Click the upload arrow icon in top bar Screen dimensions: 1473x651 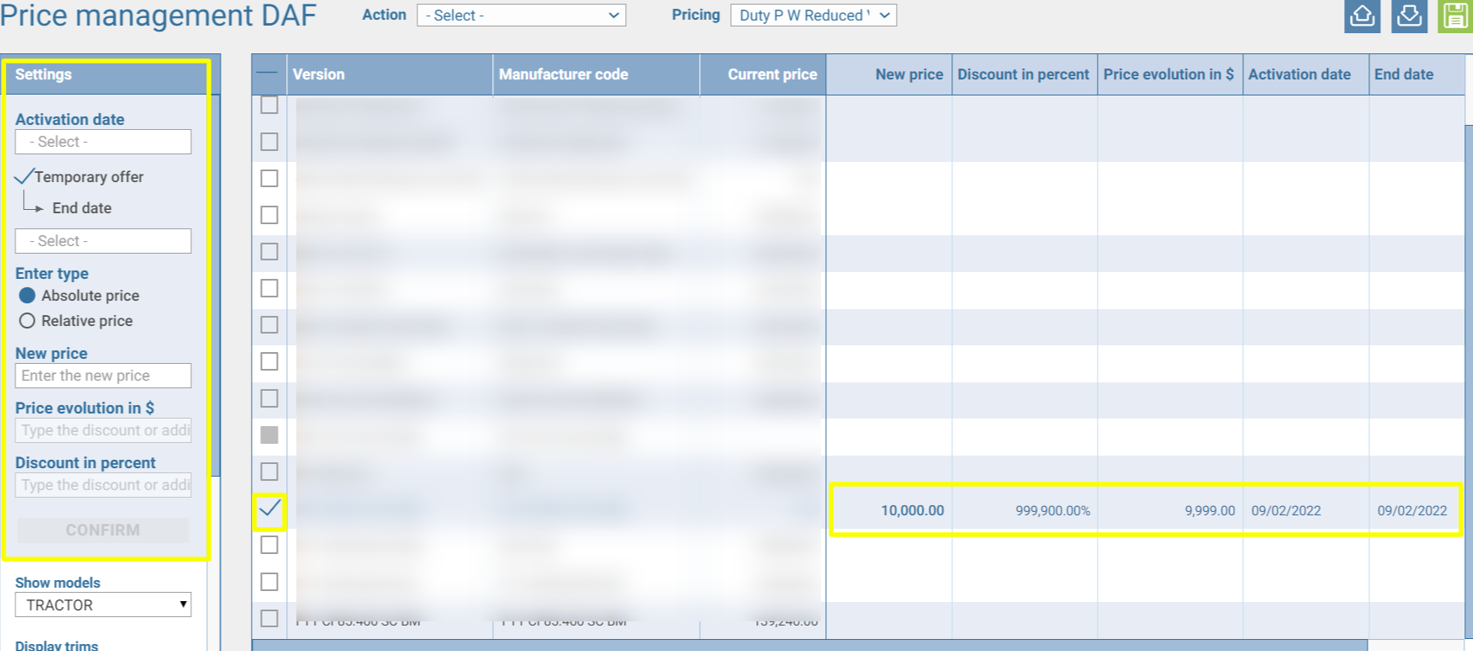[x=1362, y=16]
